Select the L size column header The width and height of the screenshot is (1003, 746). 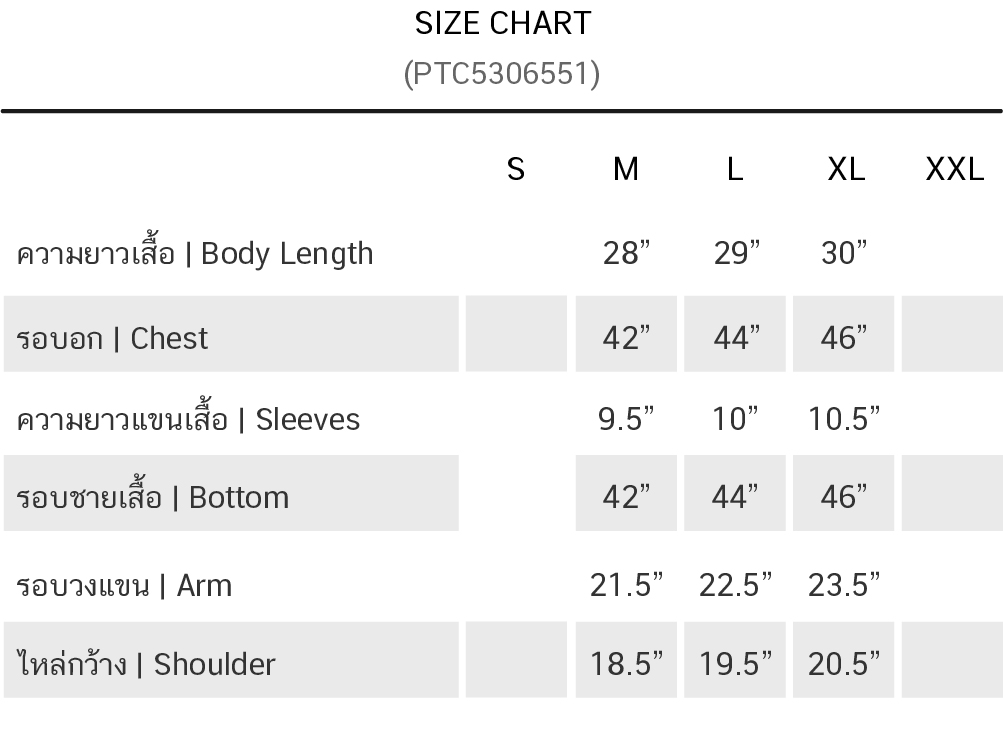[x=735, y=170]
